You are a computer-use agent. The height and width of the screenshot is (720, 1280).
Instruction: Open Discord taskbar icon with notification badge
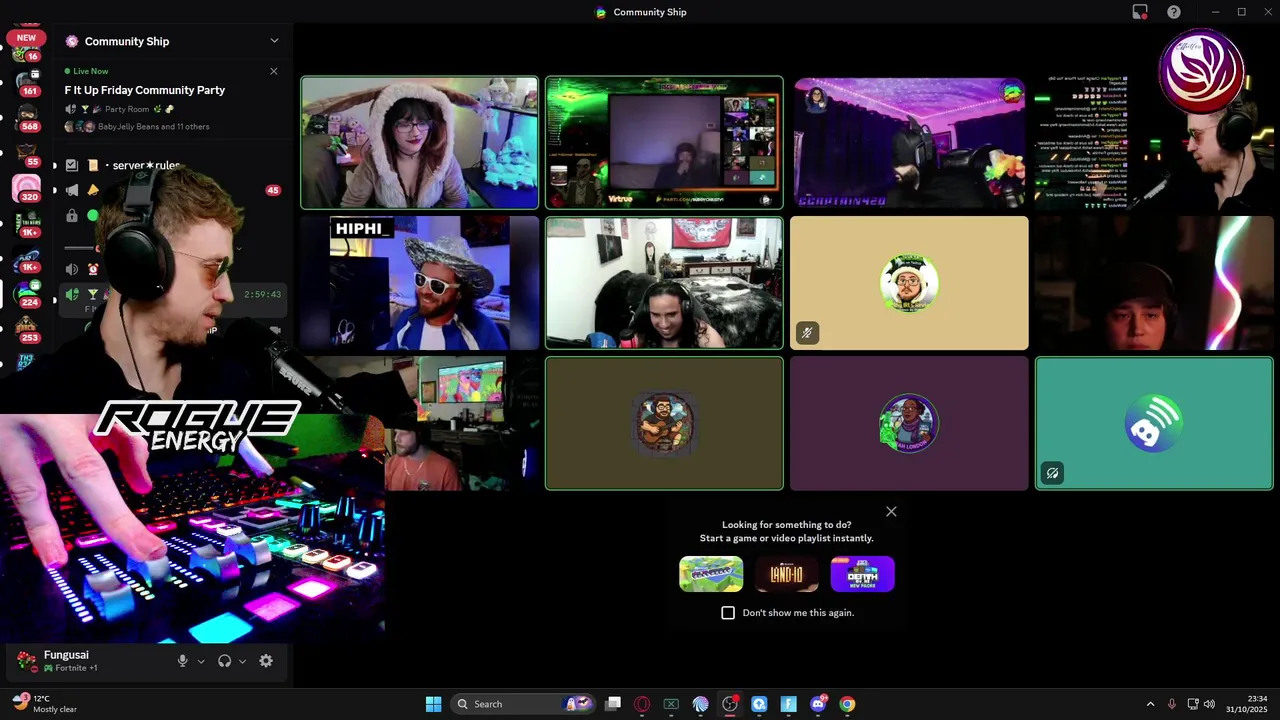(x=818, y=704)
